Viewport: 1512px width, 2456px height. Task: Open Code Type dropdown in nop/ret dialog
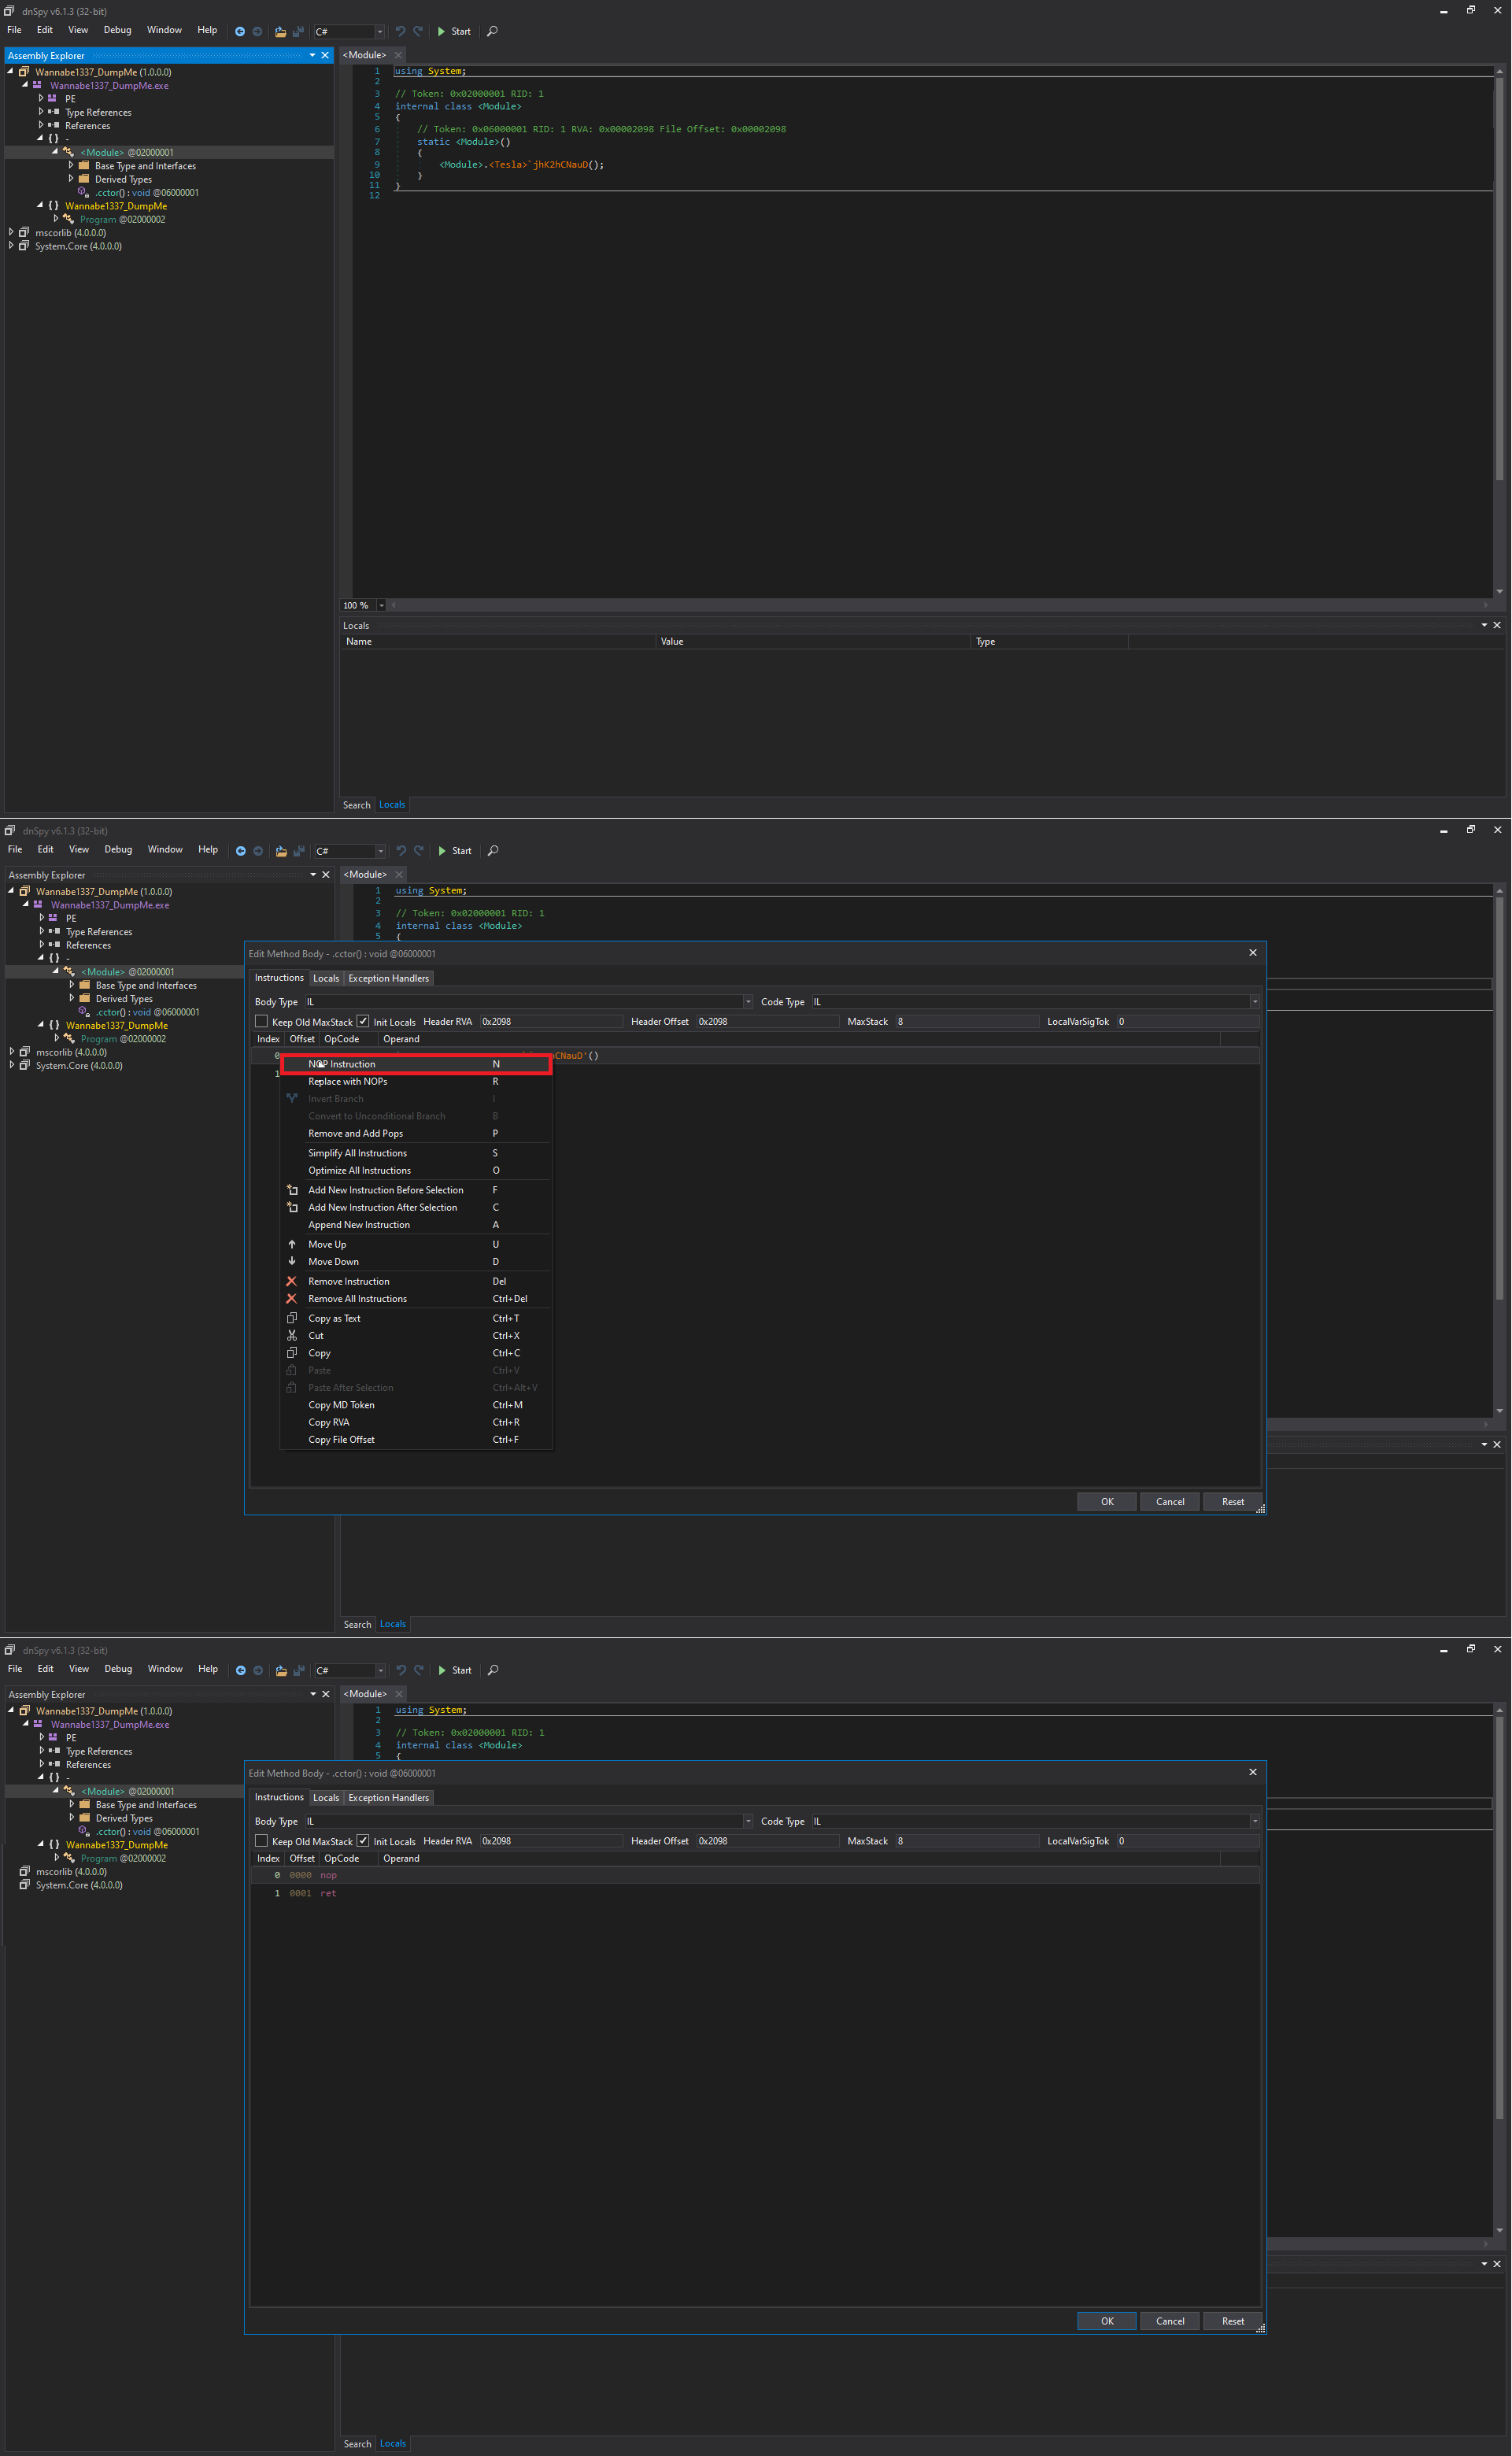tap(1255, 1821)
